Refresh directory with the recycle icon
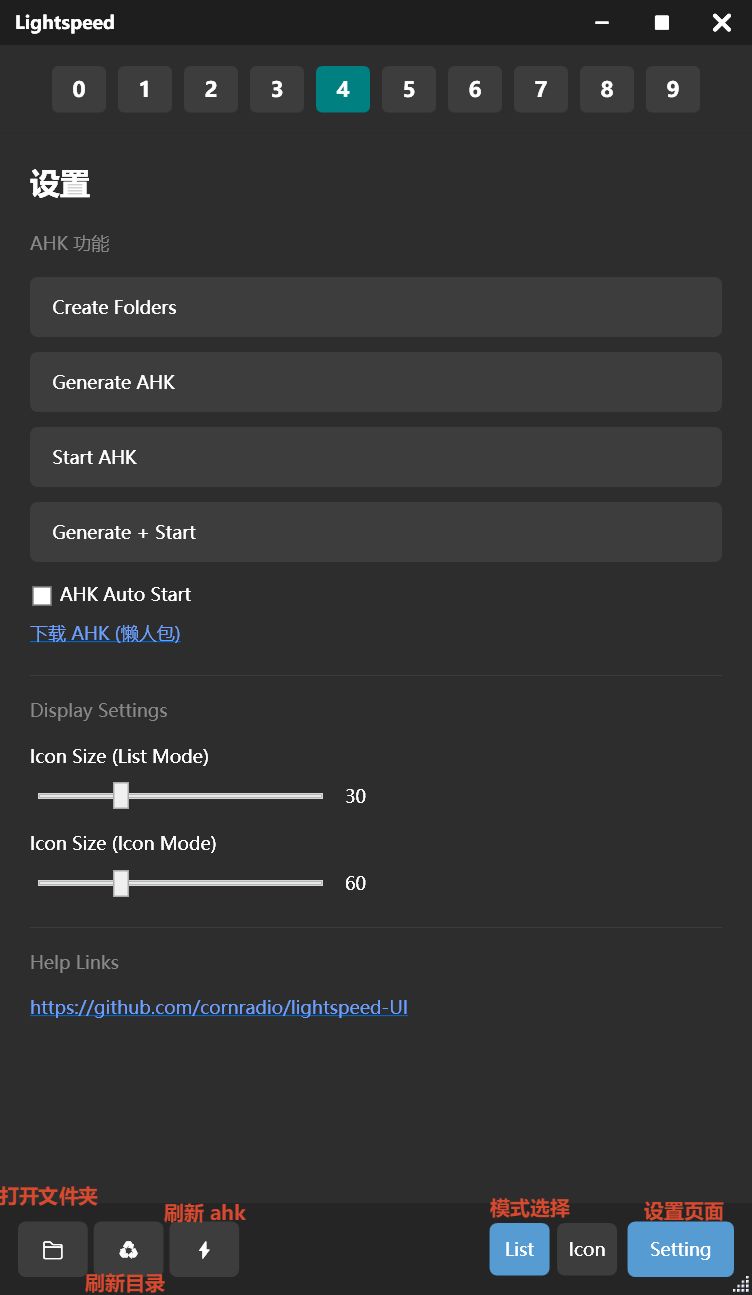Screen dimensions: 752x1295 128,1249
